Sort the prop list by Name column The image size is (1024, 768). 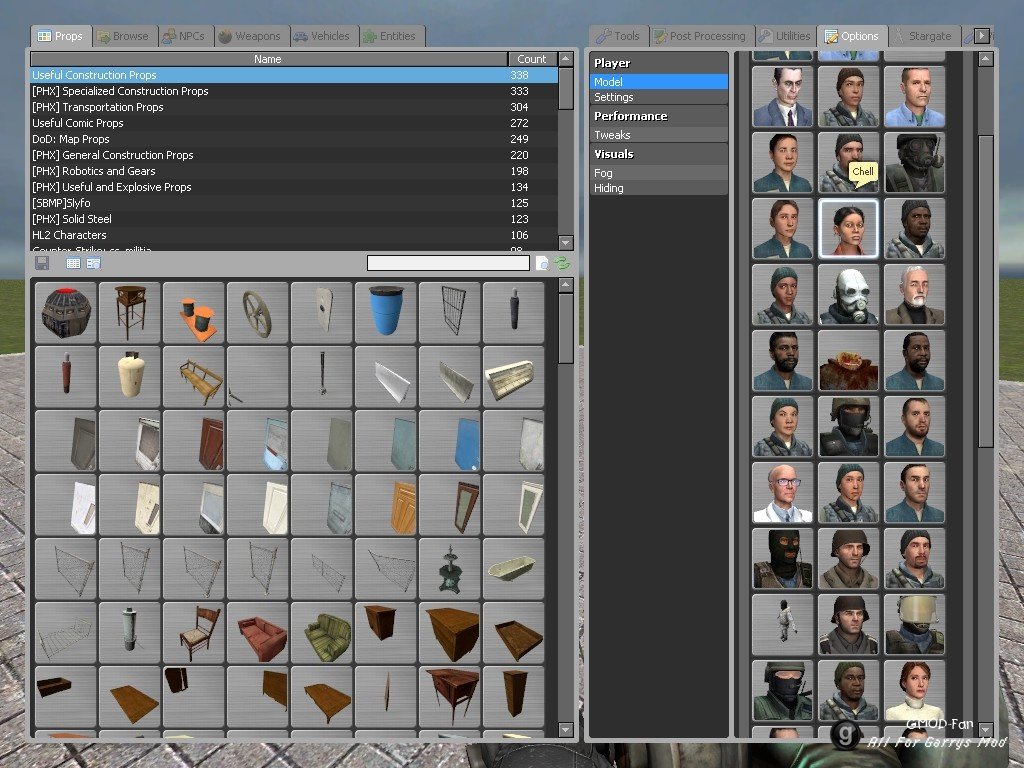tap(268, 59)
